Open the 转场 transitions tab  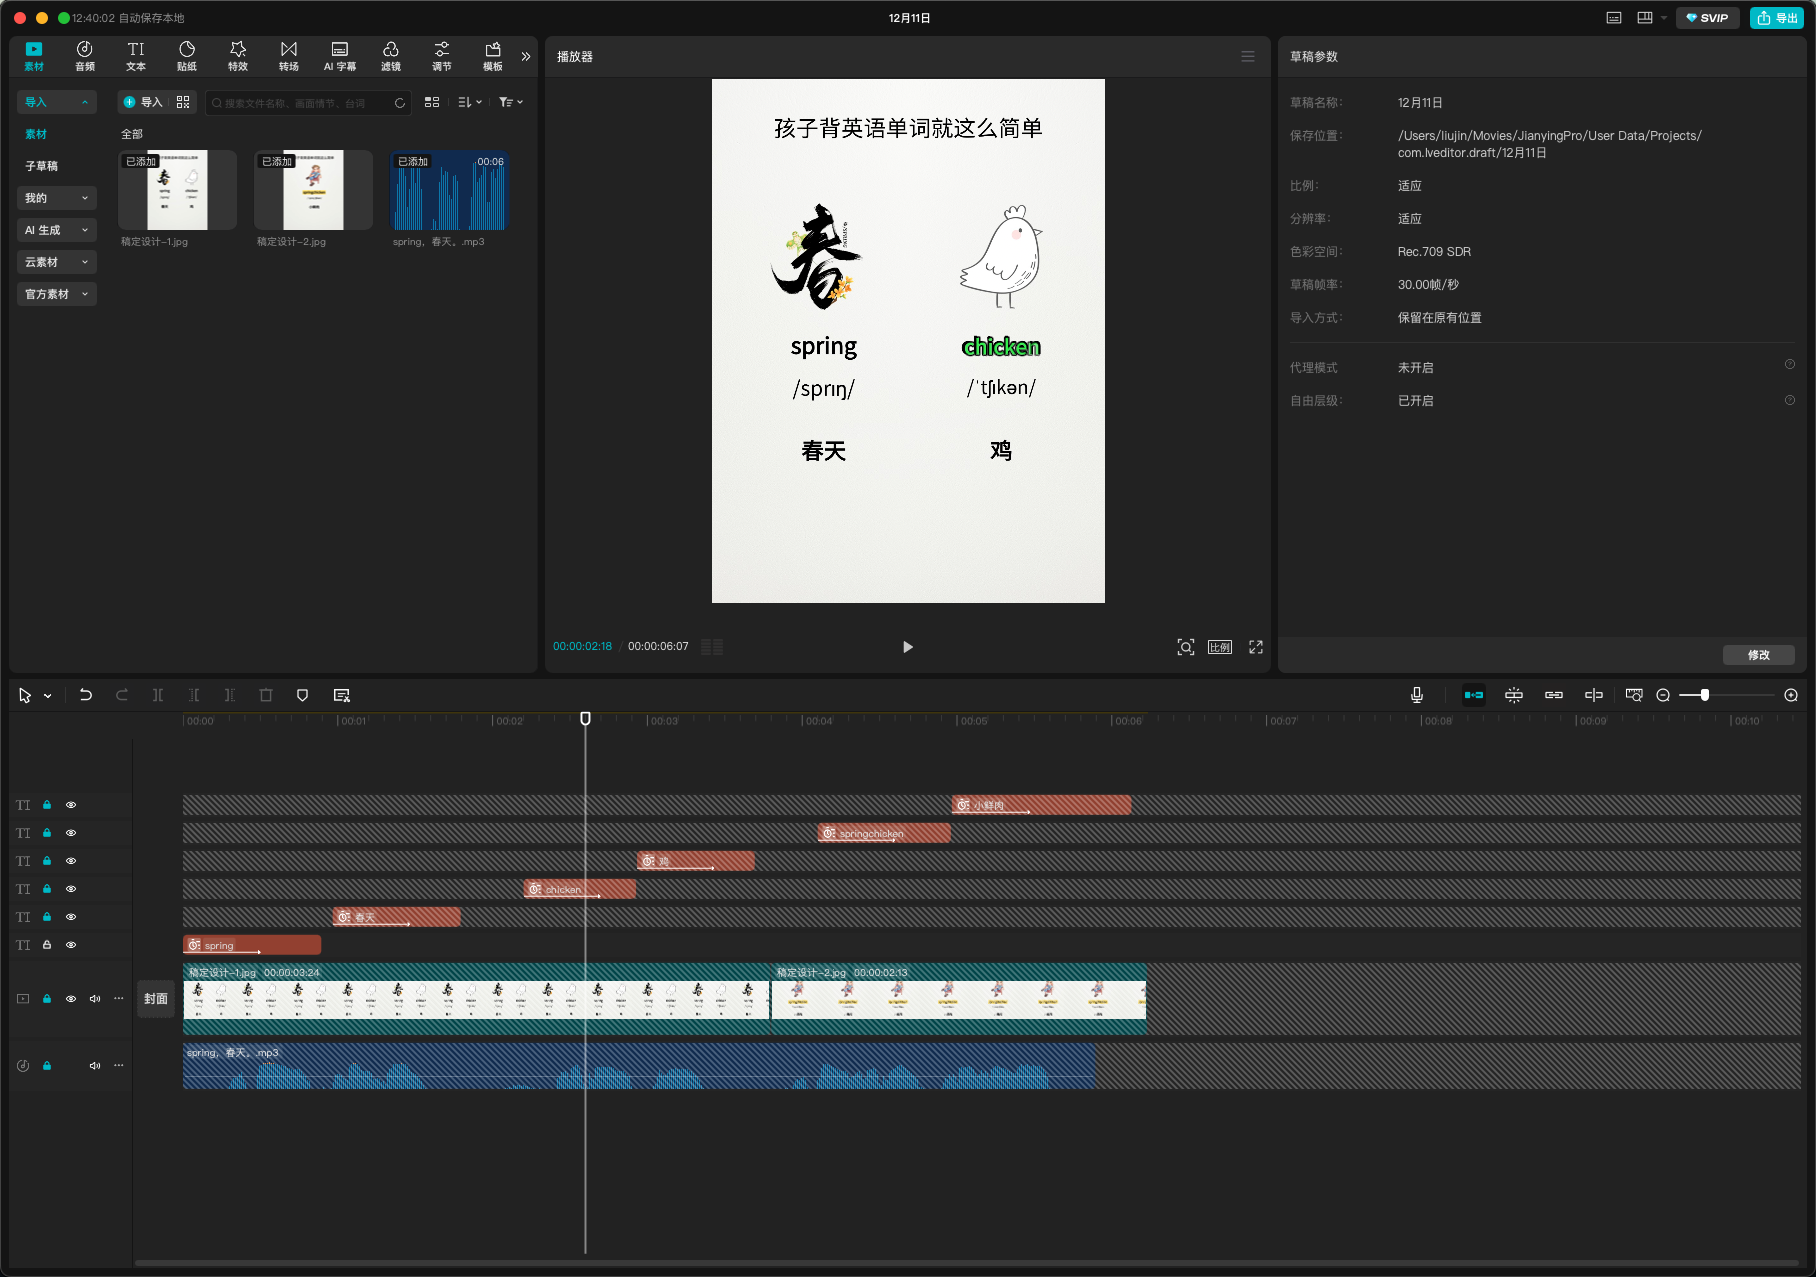289,56
